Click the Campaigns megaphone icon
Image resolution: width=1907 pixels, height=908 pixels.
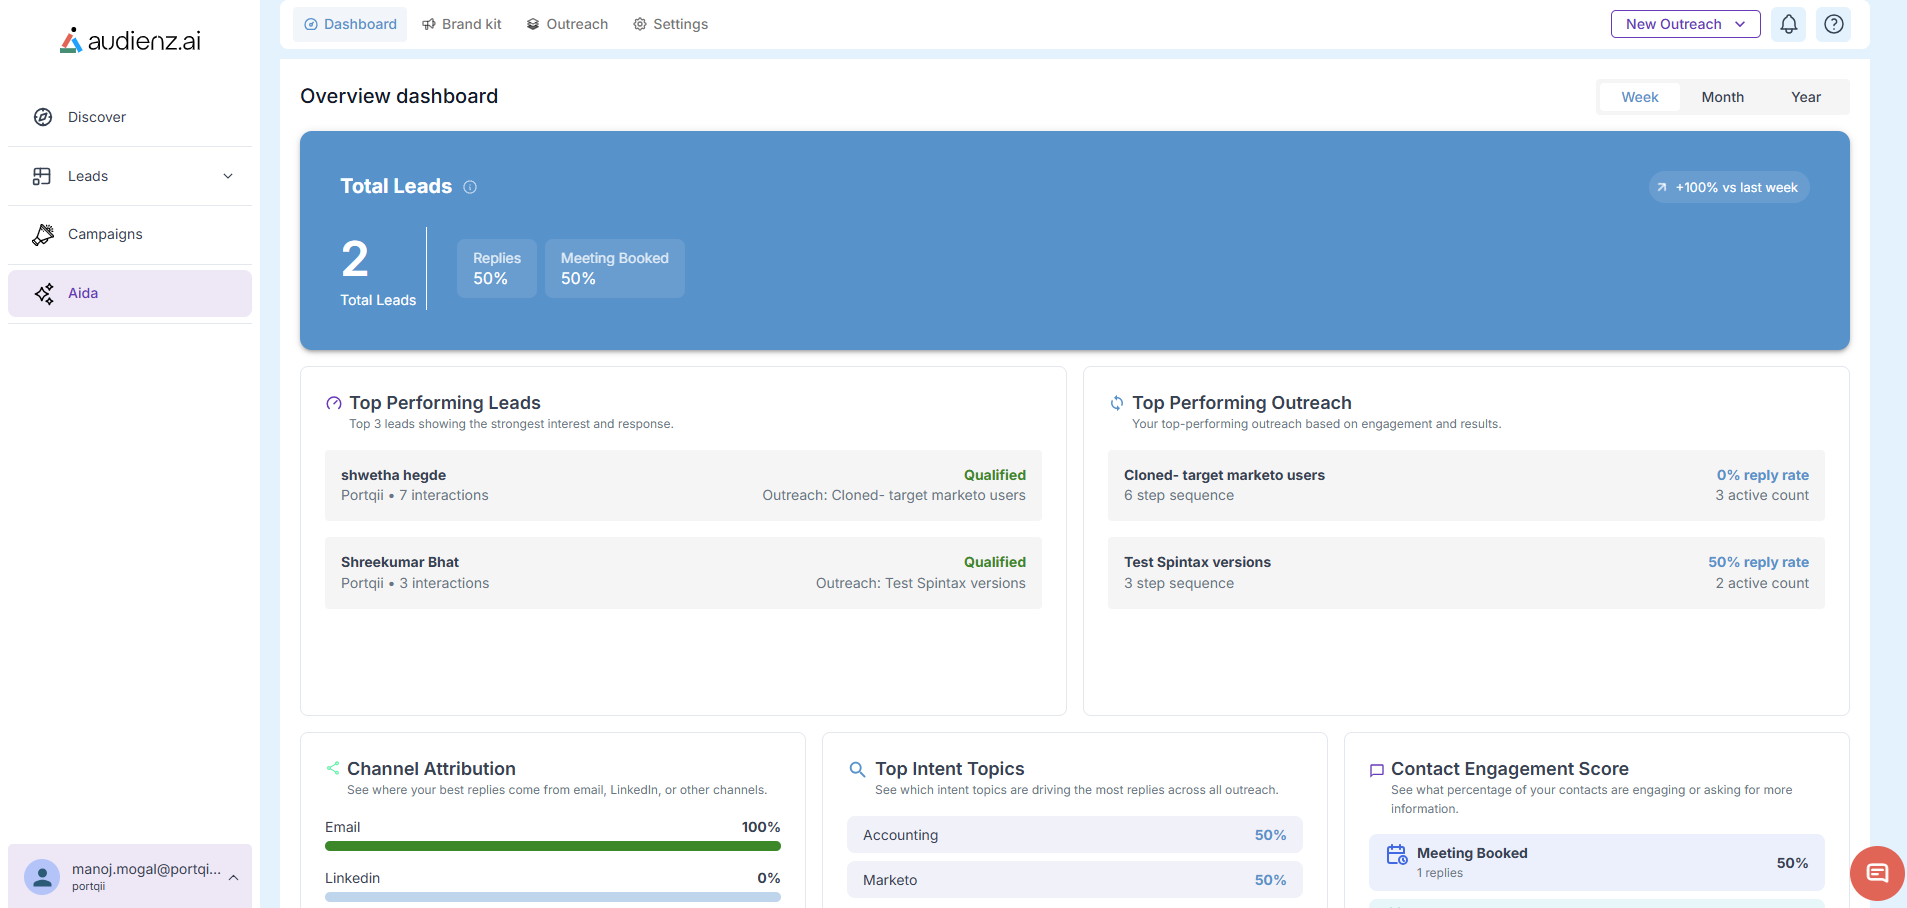43,234
